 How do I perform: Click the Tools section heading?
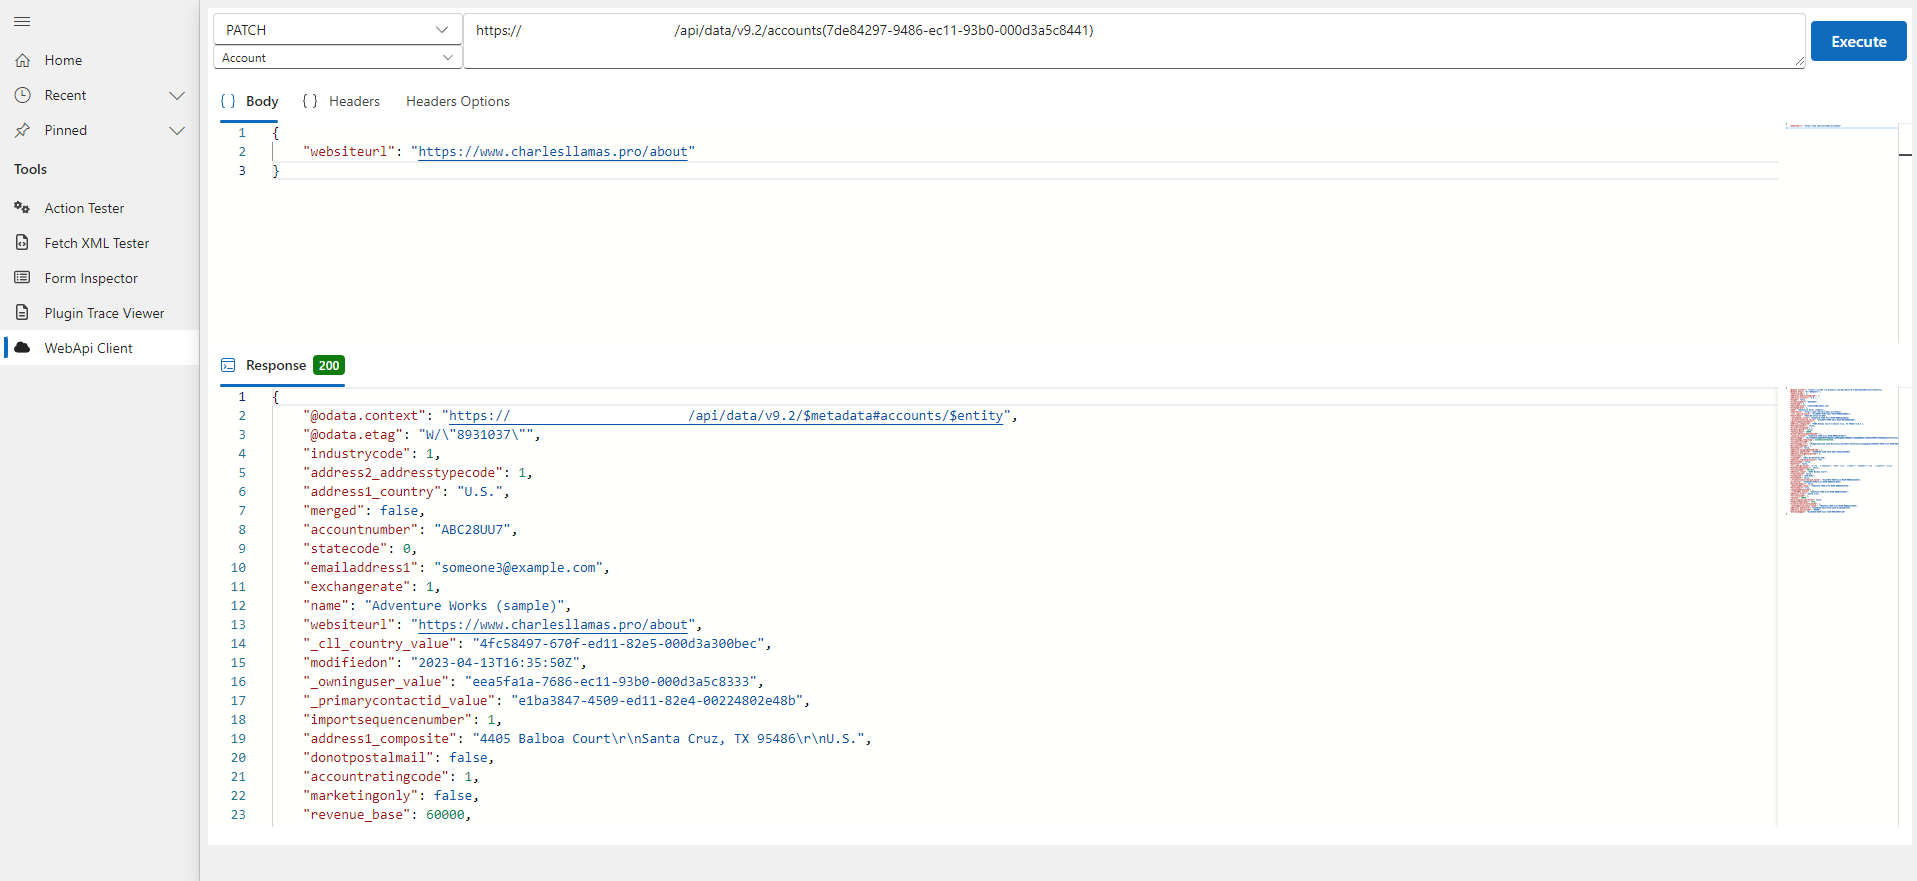[30, 169]
